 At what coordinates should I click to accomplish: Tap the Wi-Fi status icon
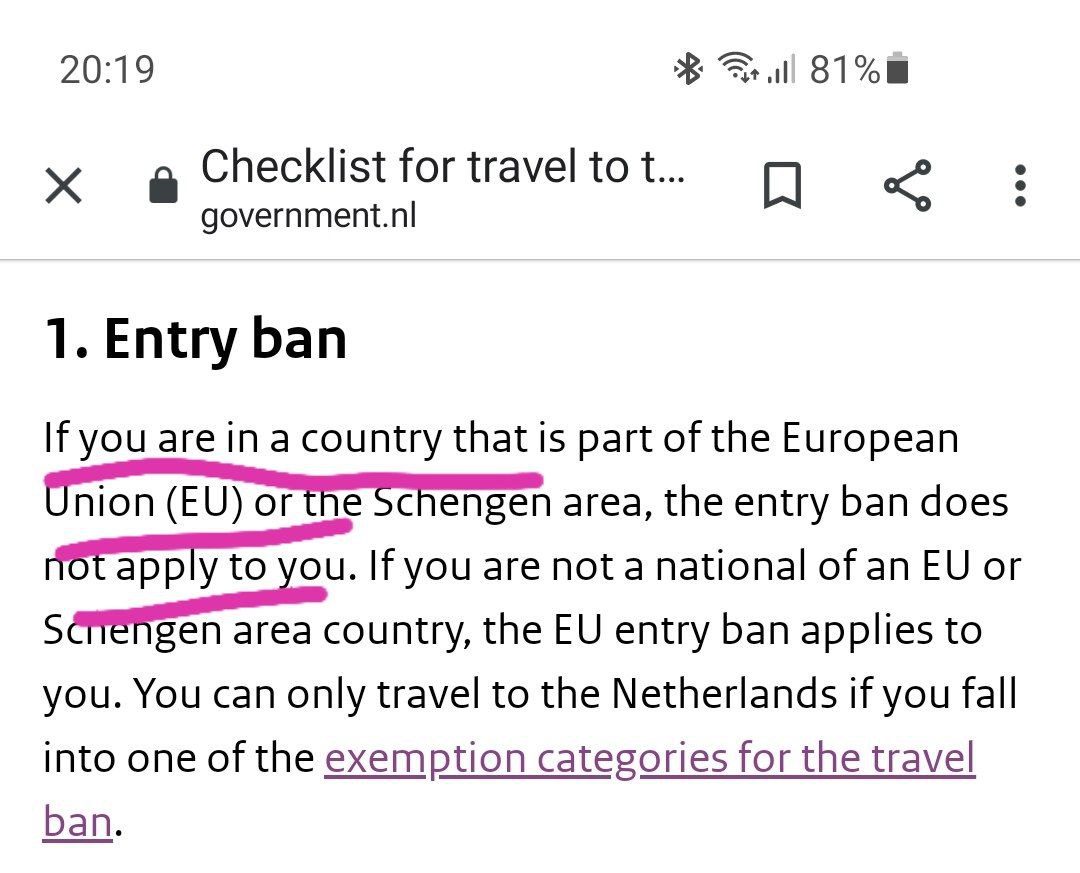738,67
